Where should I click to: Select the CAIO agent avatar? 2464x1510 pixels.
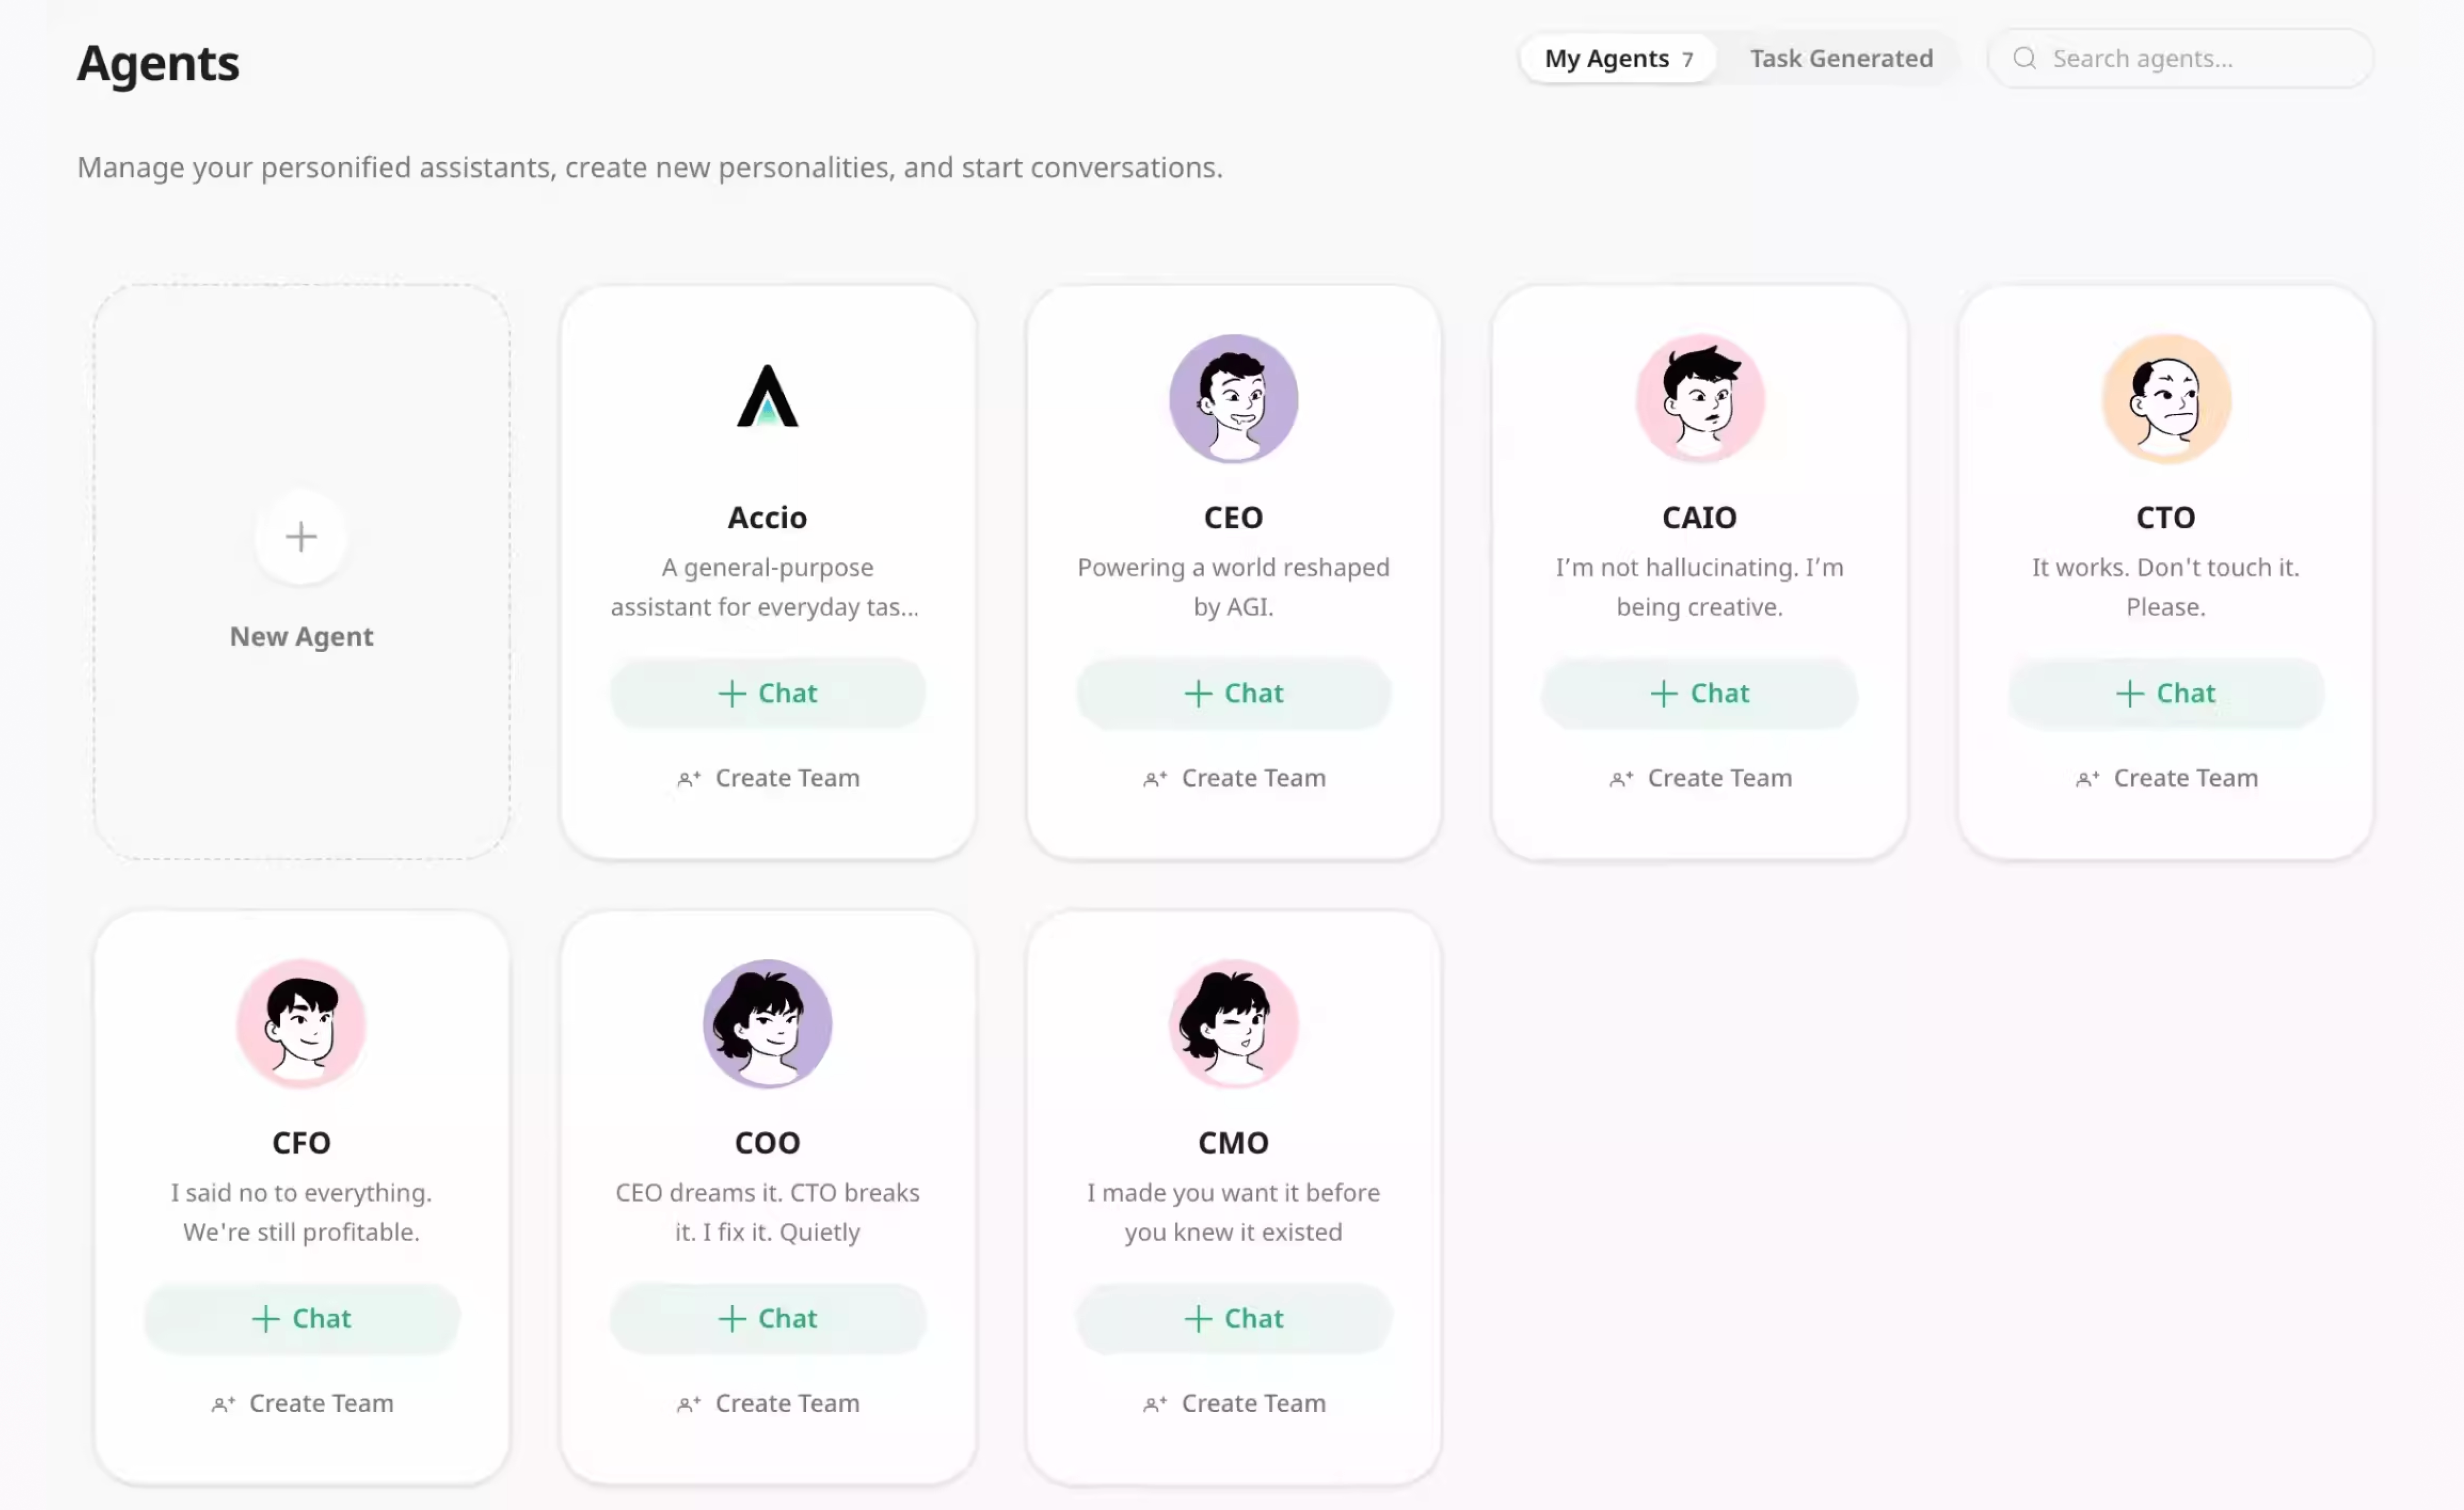[x=1699, y=398]
